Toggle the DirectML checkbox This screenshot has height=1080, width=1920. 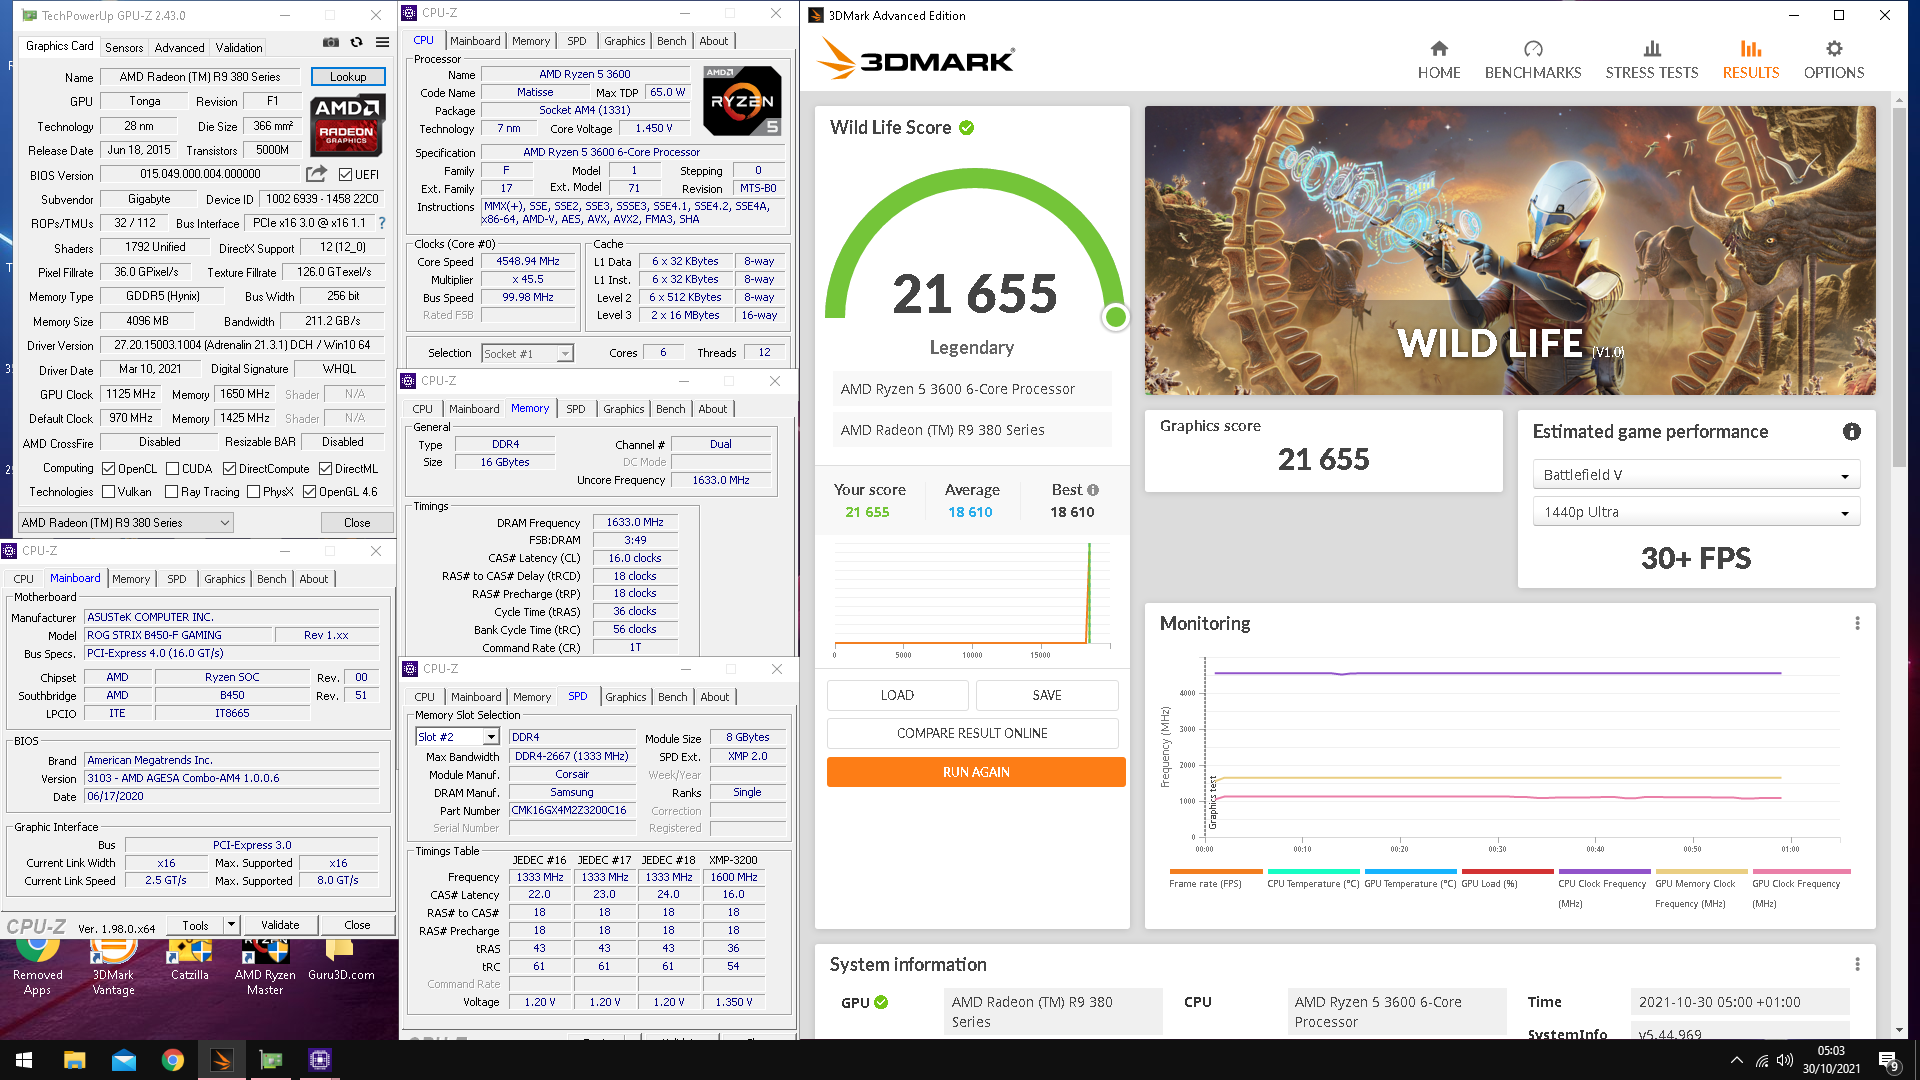[325, 469]
